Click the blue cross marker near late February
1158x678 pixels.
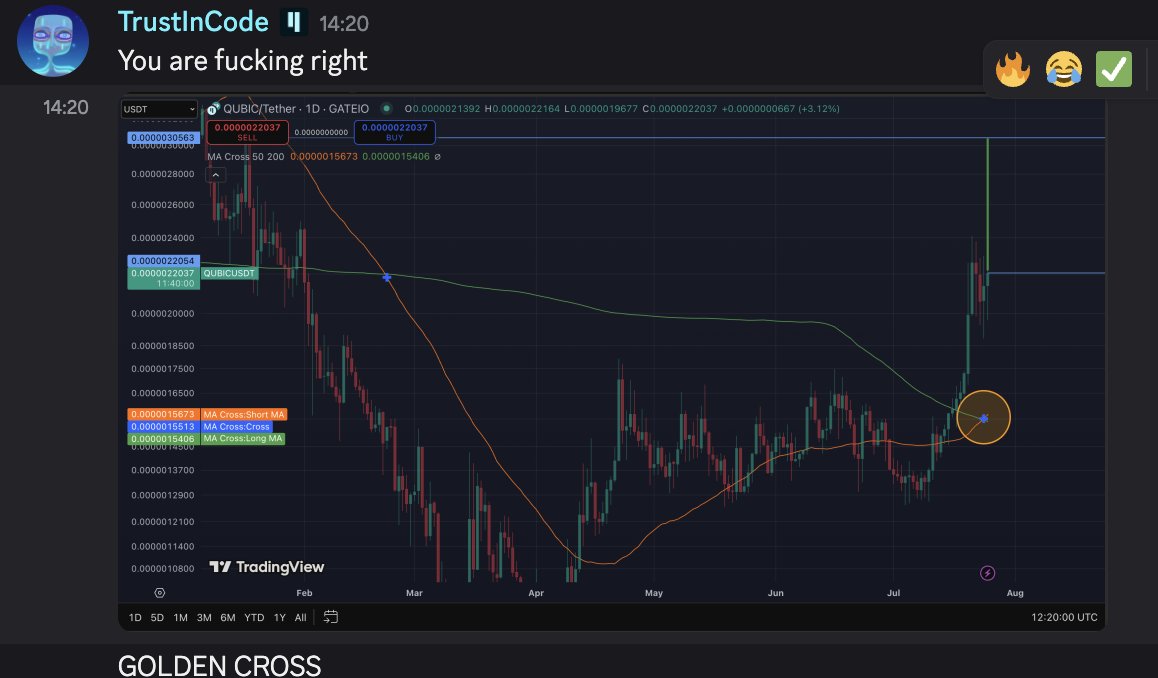point(386,278)
